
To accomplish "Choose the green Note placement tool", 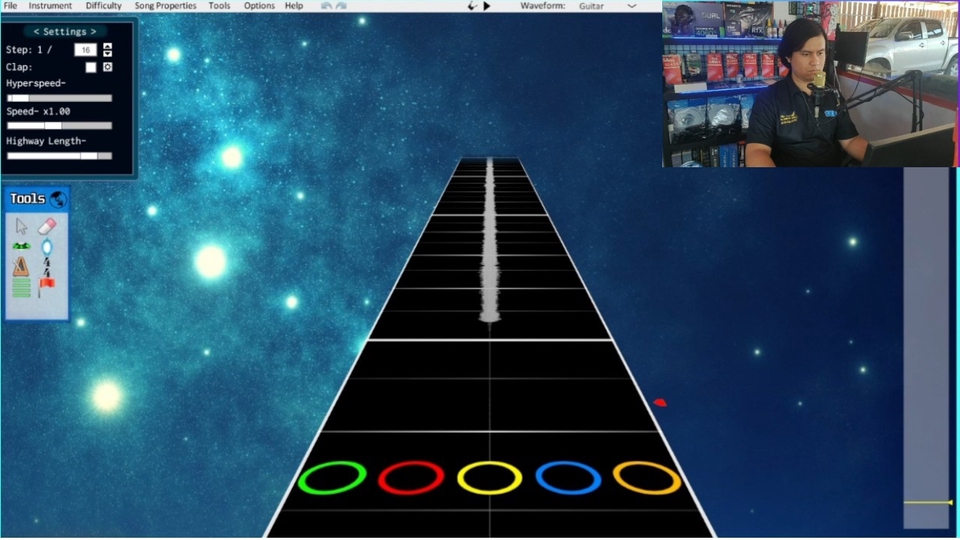I will pos(21,246).
